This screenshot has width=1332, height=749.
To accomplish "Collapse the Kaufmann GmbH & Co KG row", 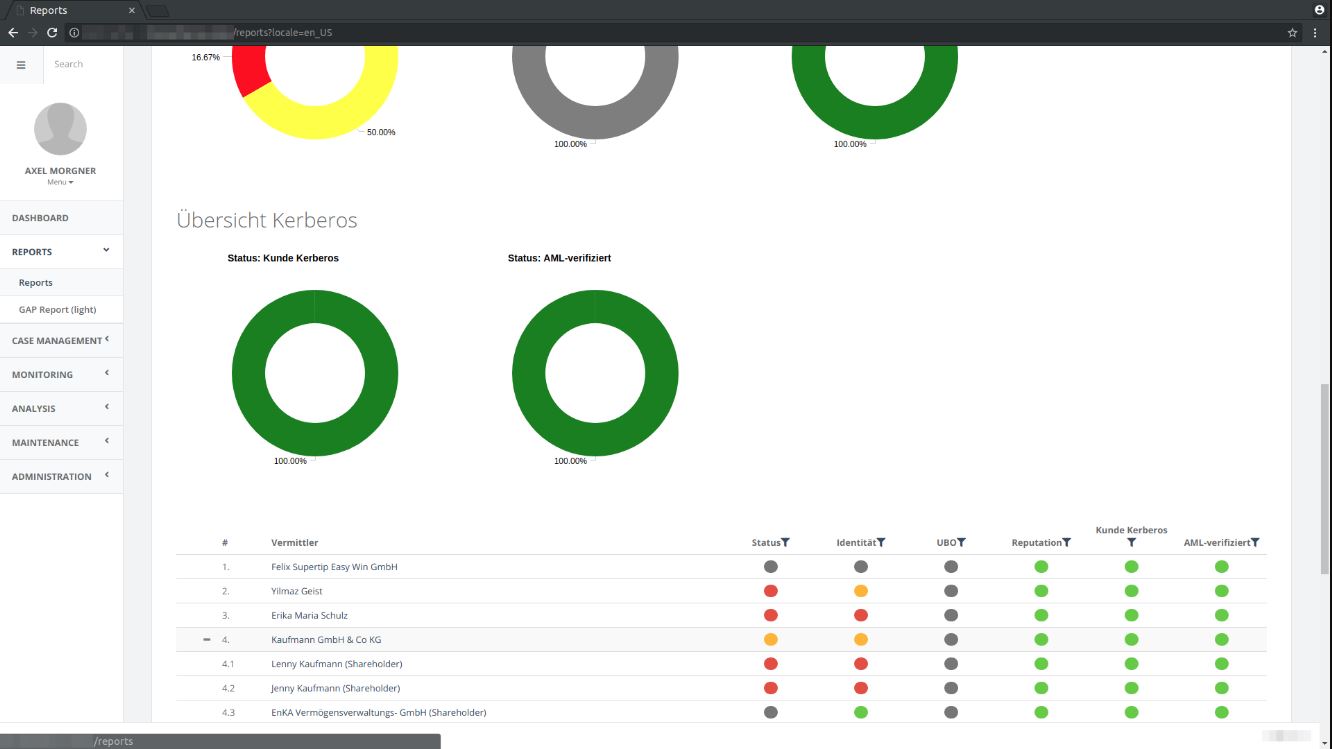I will pyautogui.click(x=205, y=639).
